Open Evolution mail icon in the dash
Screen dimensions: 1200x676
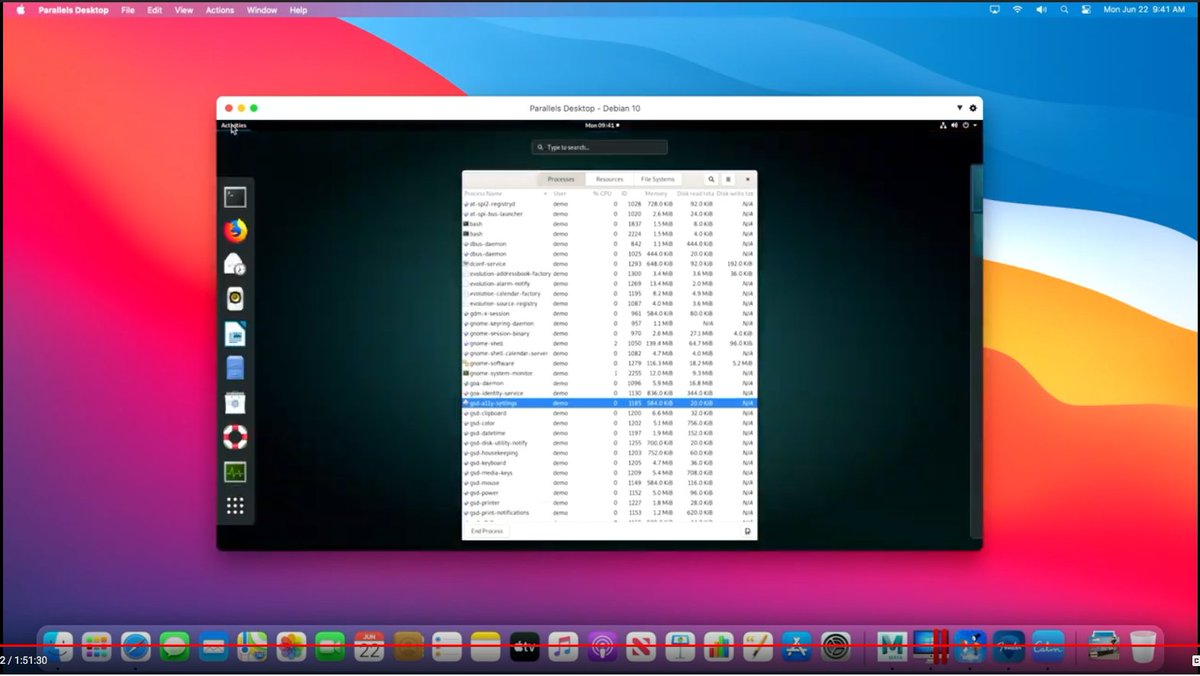pyautogui.click(x=235, y=264)
